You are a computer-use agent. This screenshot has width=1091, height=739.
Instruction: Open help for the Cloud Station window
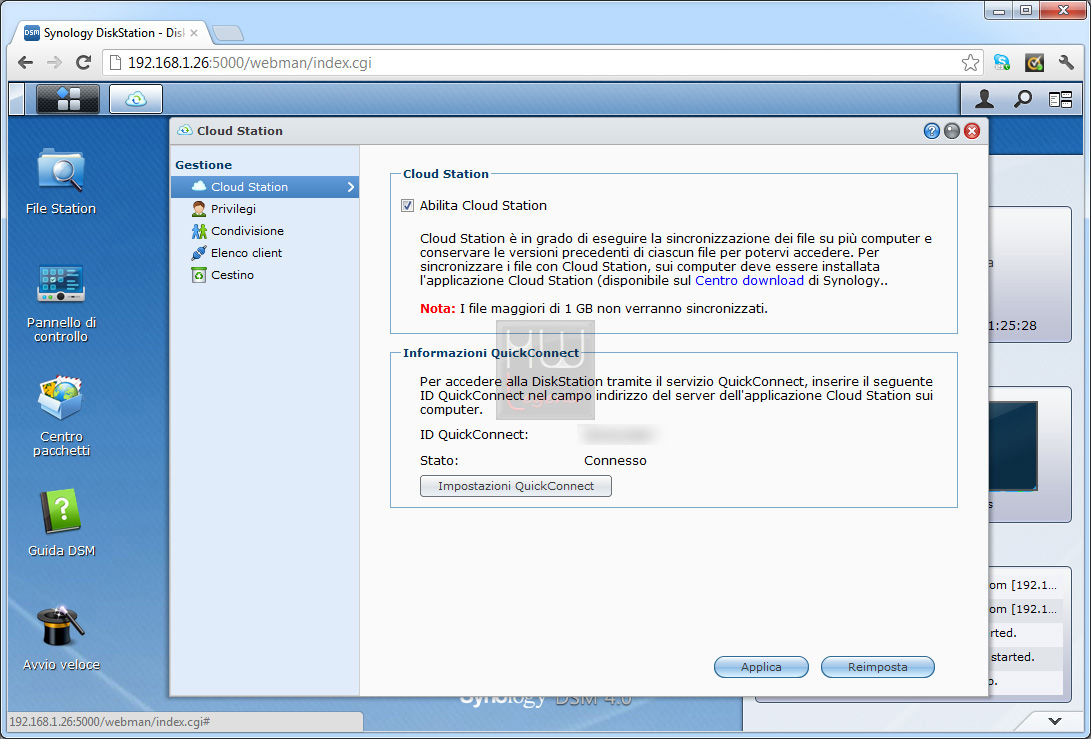click(x=932, y=131)
